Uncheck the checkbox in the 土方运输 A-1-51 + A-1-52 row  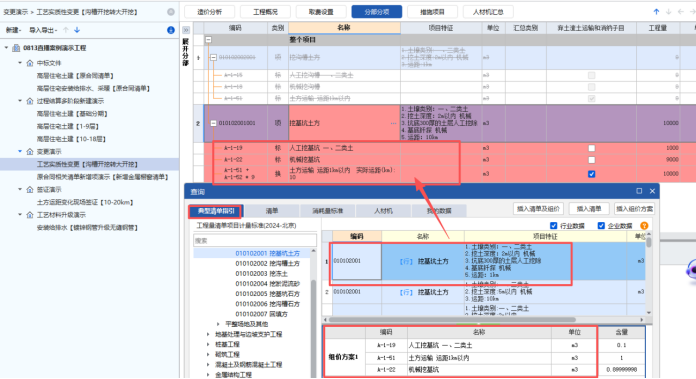tap(591, 174)
